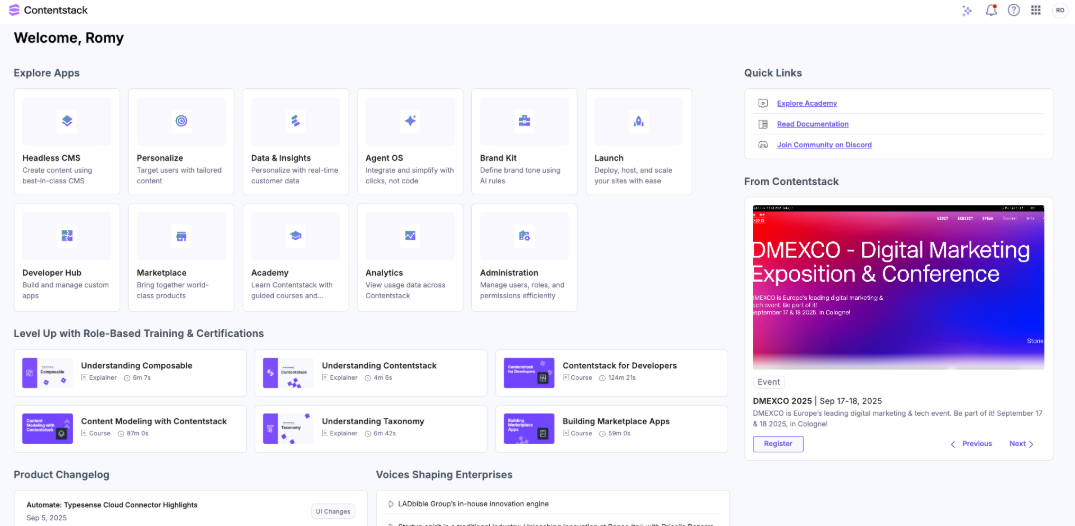This screenshot has width=1075, height=526.
Task: Go to Next item in From Contentstack
Action: (x=1022, y=444)
